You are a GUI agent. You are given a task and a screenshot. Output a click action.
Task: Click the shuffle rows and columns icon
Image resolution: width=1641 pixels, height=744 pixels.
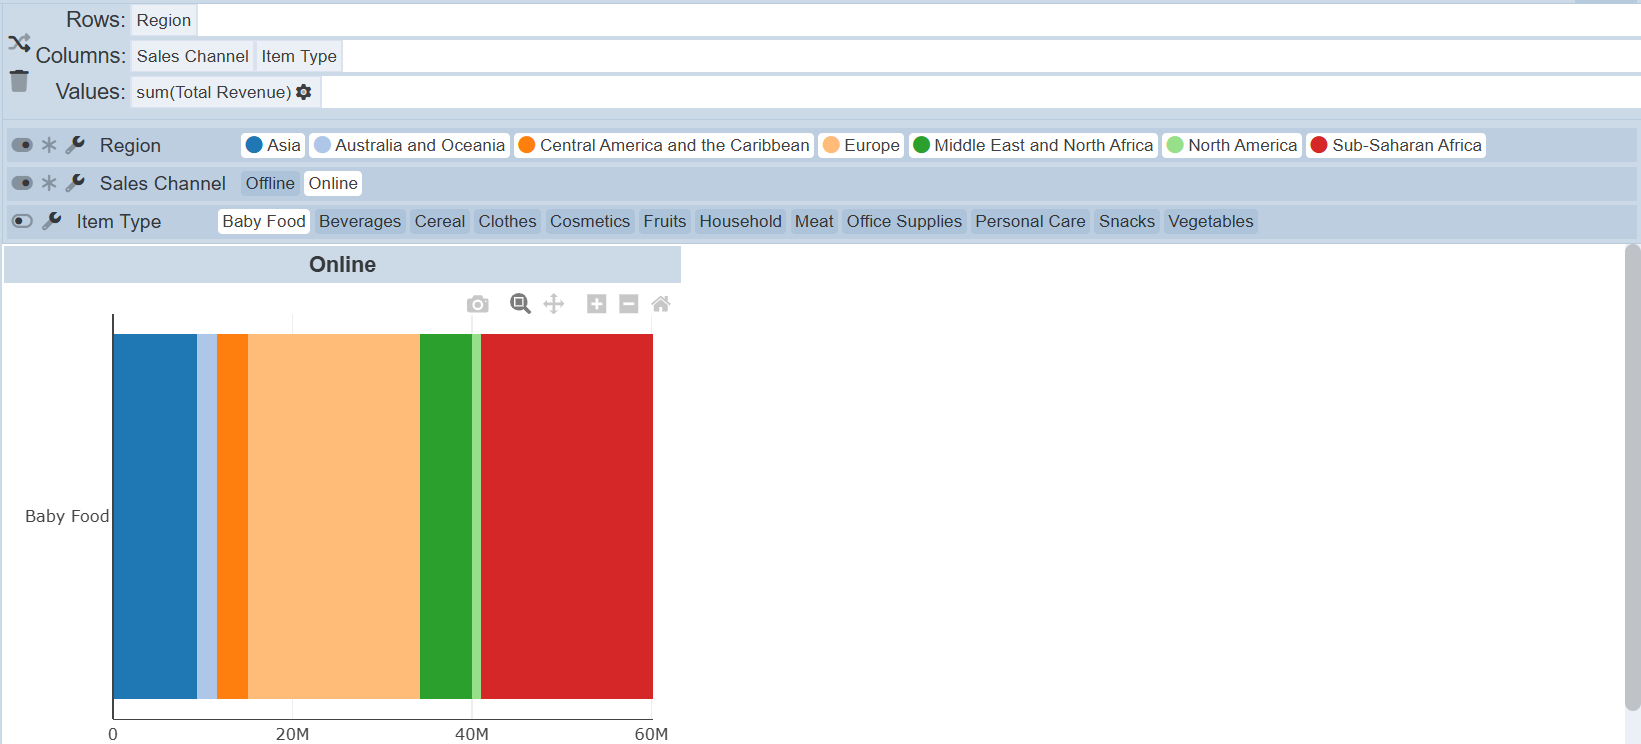19,43
